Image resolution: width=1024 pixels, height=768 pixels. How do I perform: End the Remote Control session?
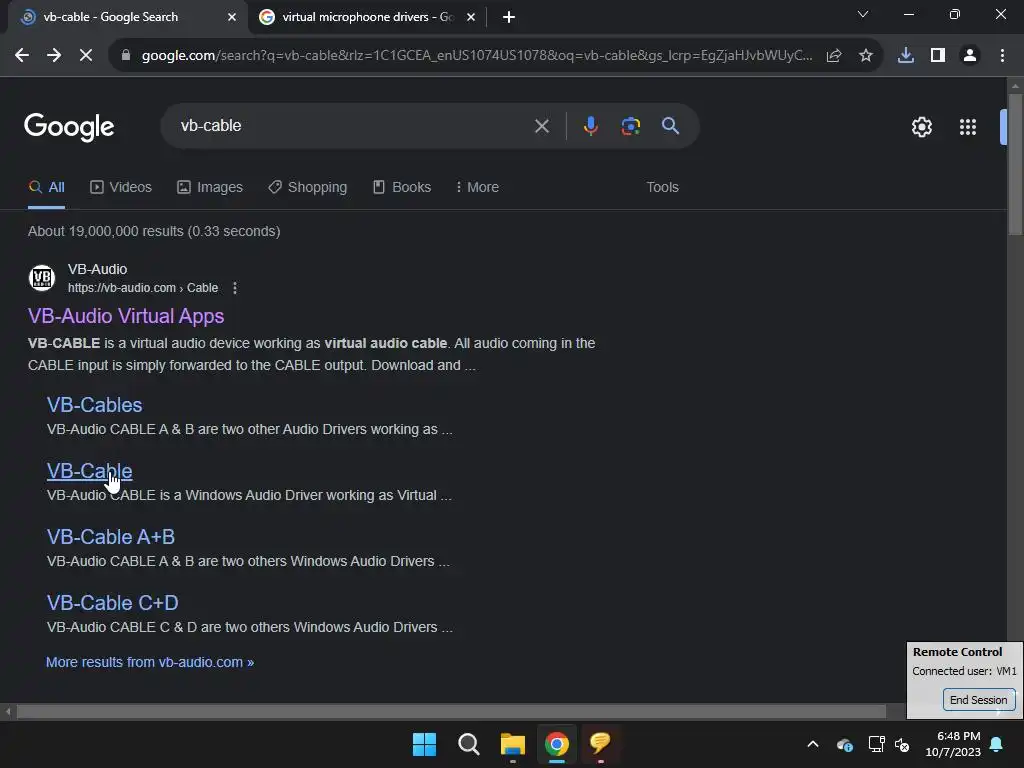(978, 700)
